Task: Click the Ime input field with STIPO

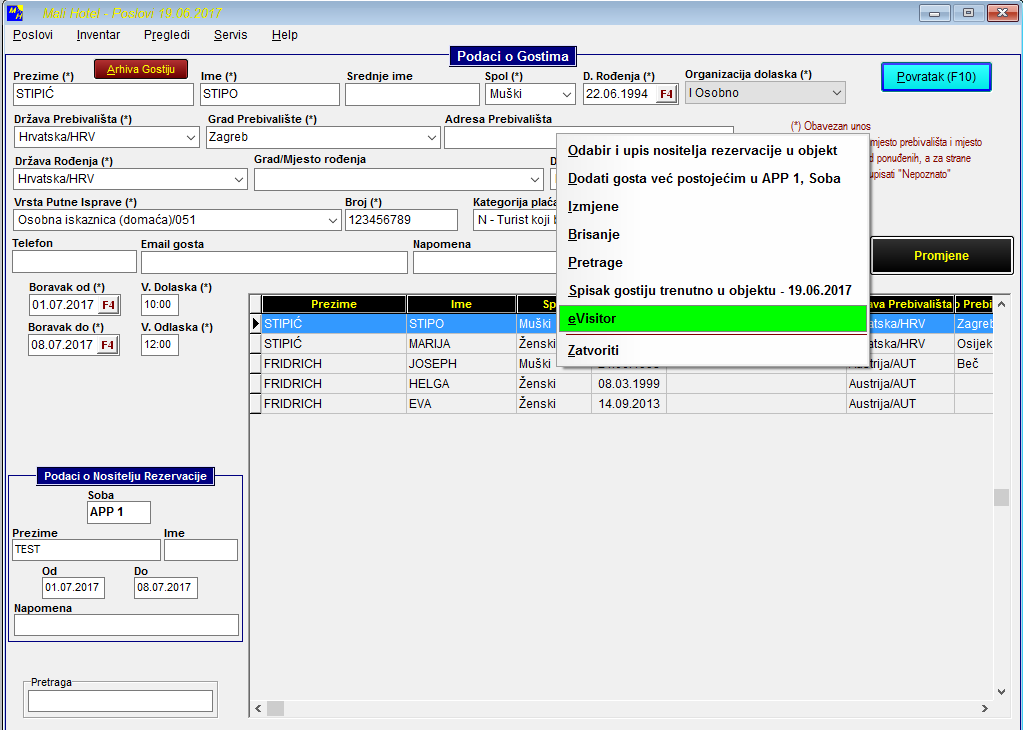Action: coord(269,94)
